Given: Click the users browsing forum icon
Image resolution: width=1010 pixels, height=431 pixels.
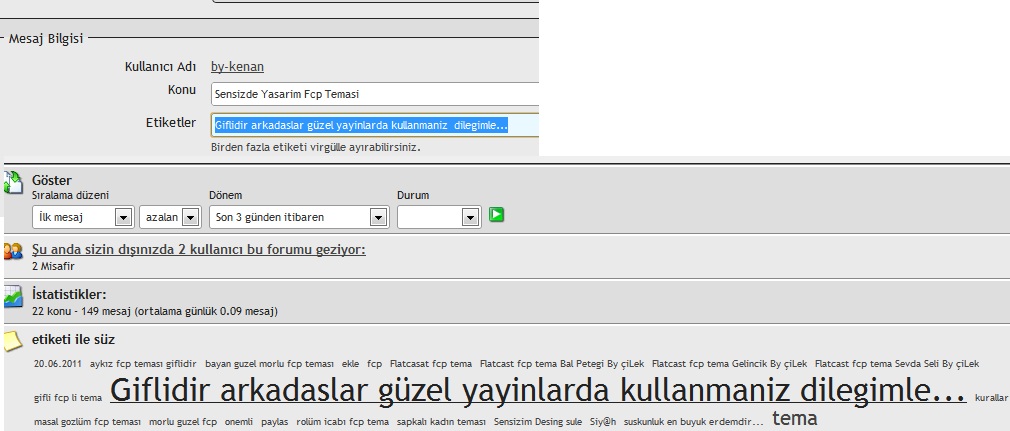Looking at the screenshot, I should click(x=13, y=251).
